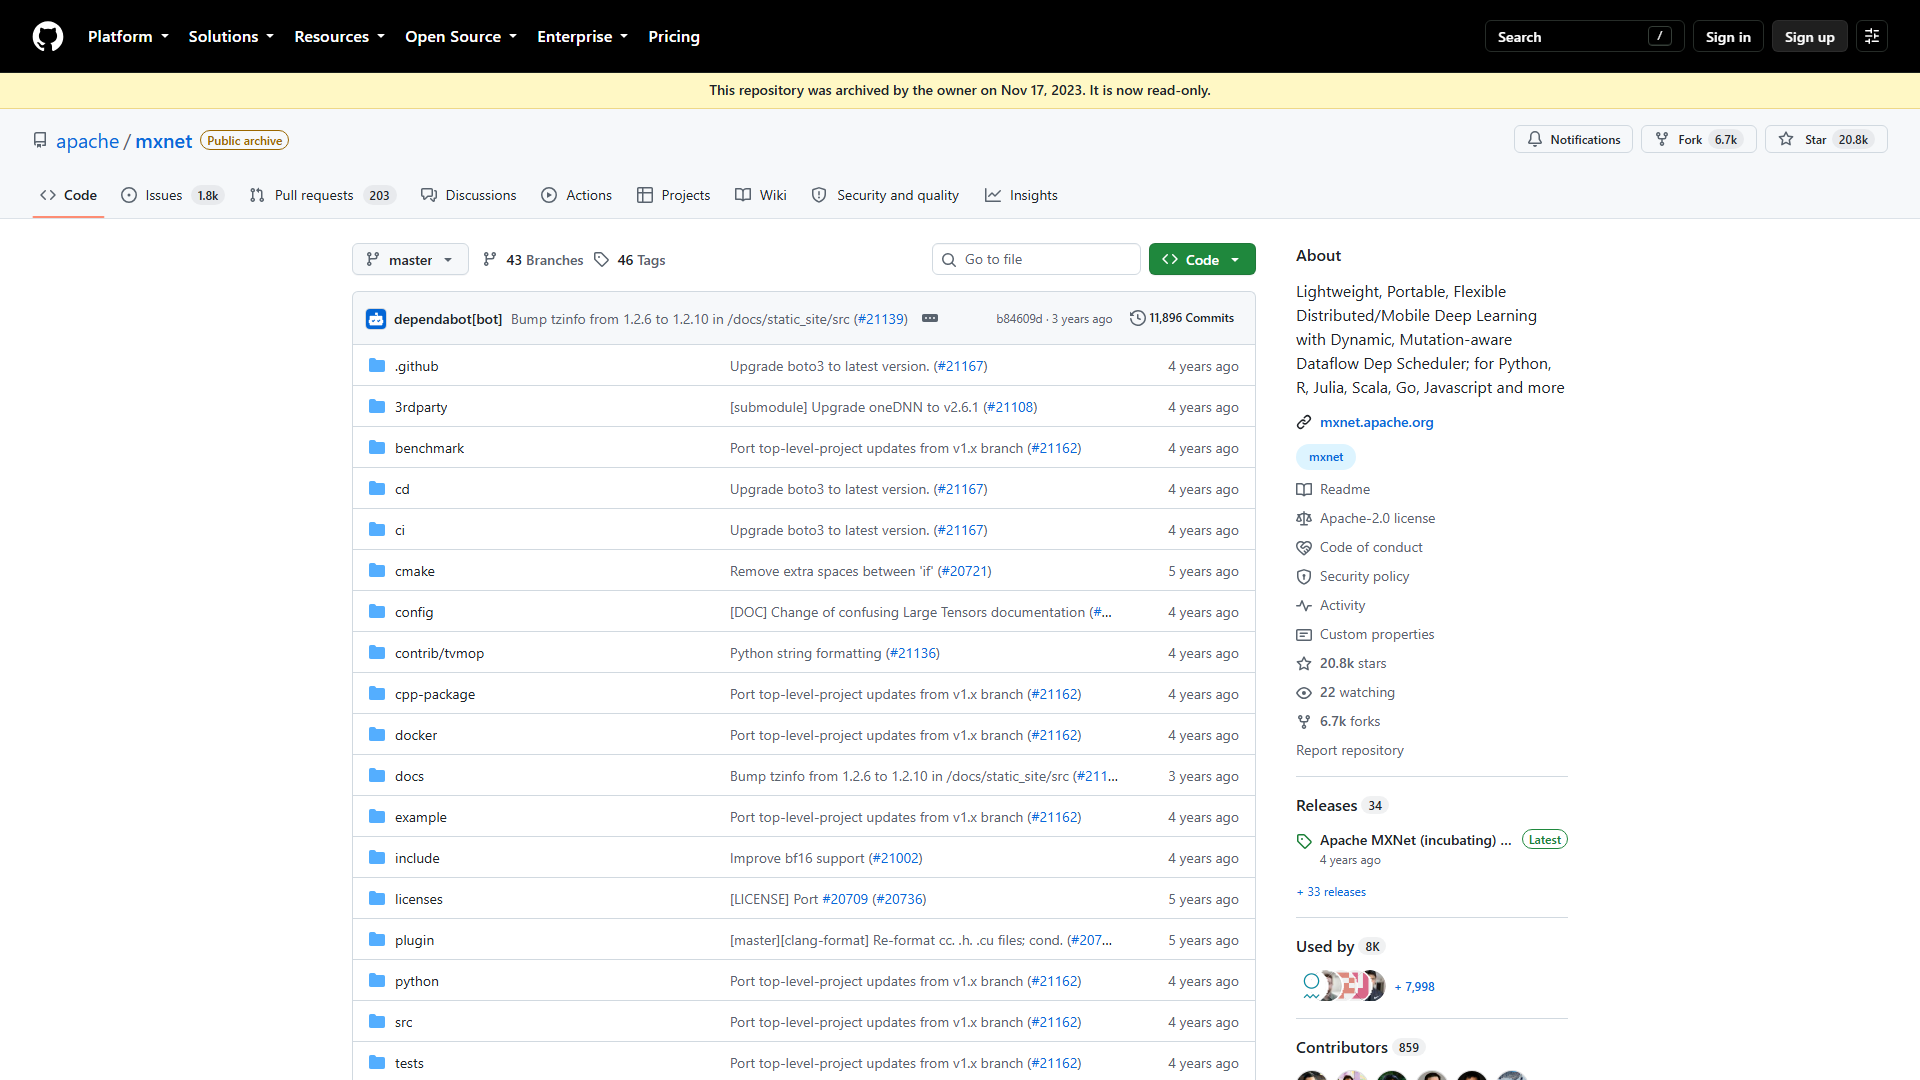Expand the Platform menu
The width and height of the screenshot is (1920, 1080).
pyautogui.click(x=128, y=37)
